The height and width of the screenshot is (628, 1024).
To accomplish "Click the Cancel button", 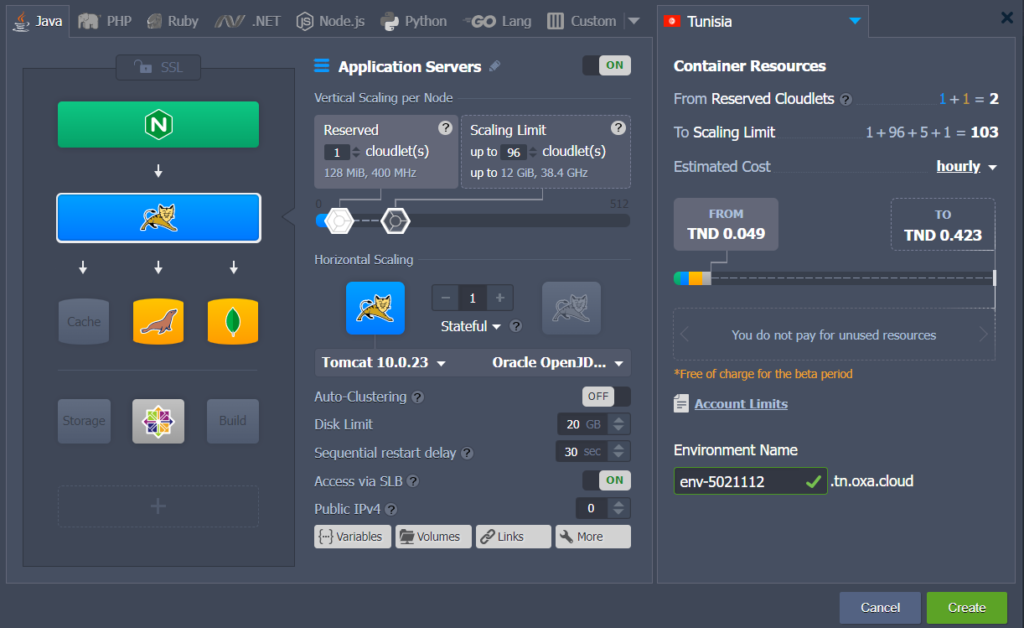I will (x=880, y=608).
